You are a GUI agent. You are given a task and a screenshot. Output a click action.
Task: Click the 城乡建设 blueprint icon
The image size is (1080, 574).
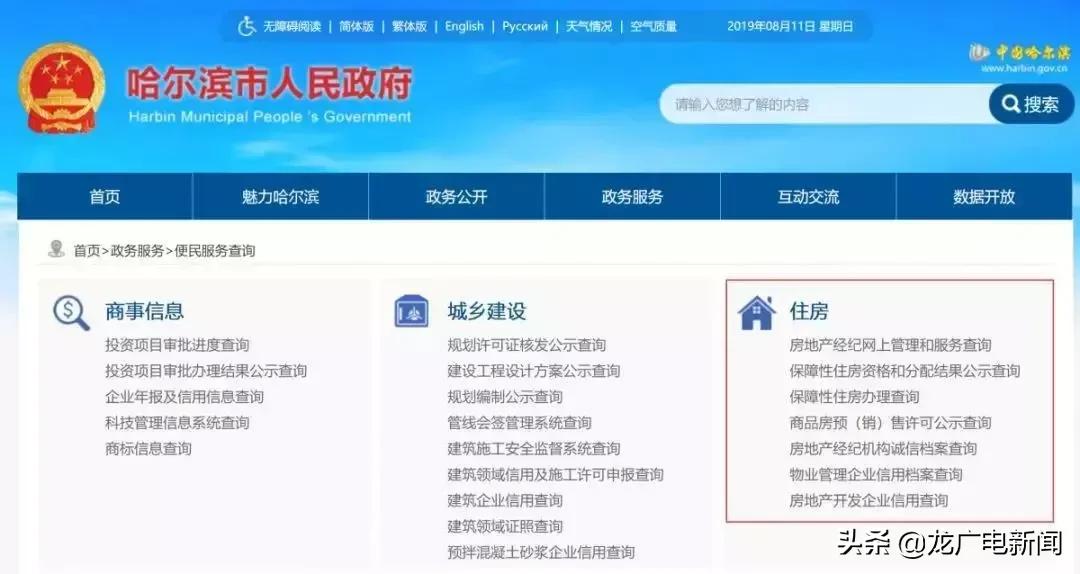(x=411, y=311)
